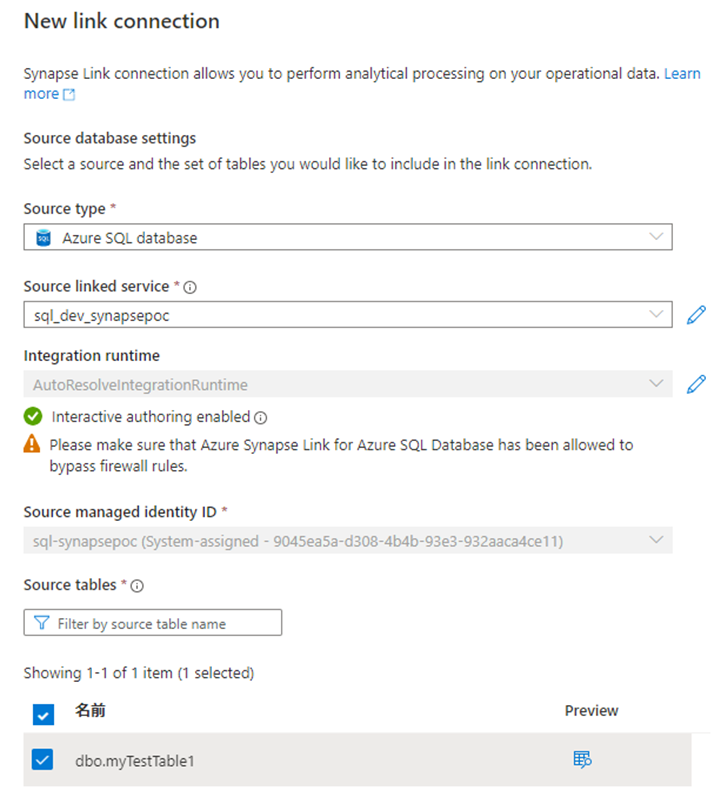Click info icon next to Source linked service
This screenshot has width=721, height=804.
click(x=190, y=287)
